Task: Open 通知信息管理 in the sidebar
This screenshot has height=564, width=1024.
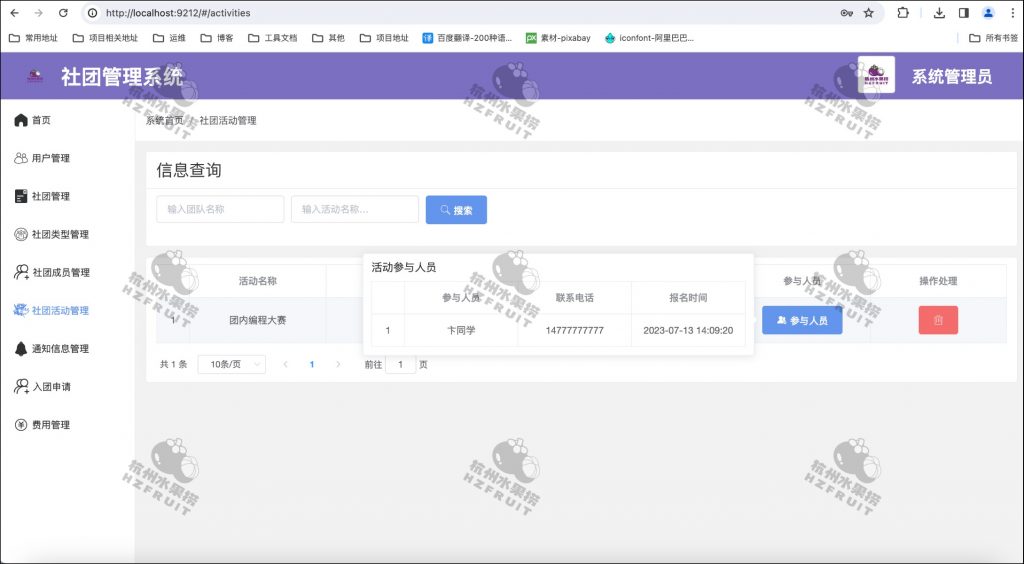Action: click(x=52, y=349)
